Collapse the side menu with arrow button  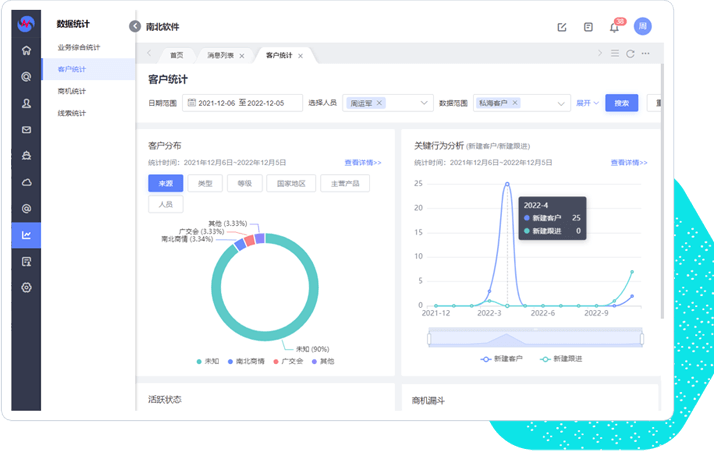pos(135,27)
